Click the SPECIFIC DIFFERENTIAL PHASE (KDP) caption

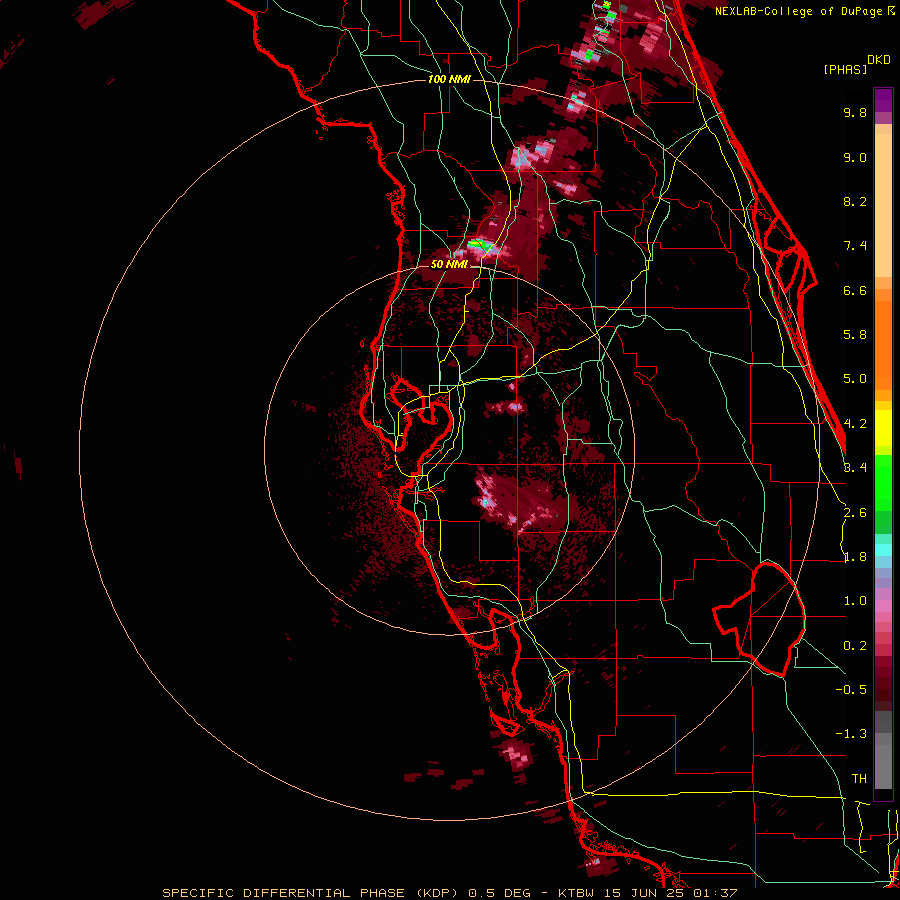tap(313, 893)
